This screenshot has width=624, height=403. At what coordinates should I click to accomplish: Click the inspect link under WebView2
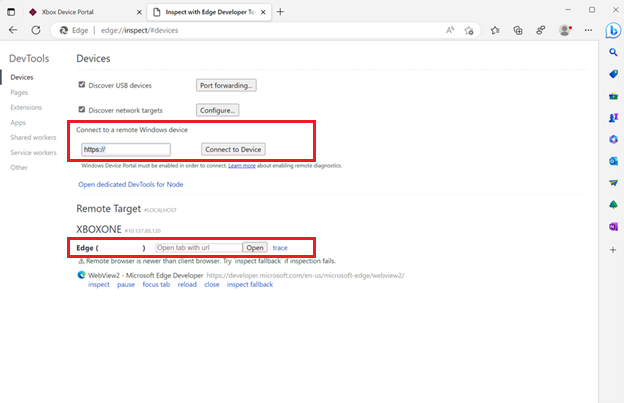pos(99,284)
